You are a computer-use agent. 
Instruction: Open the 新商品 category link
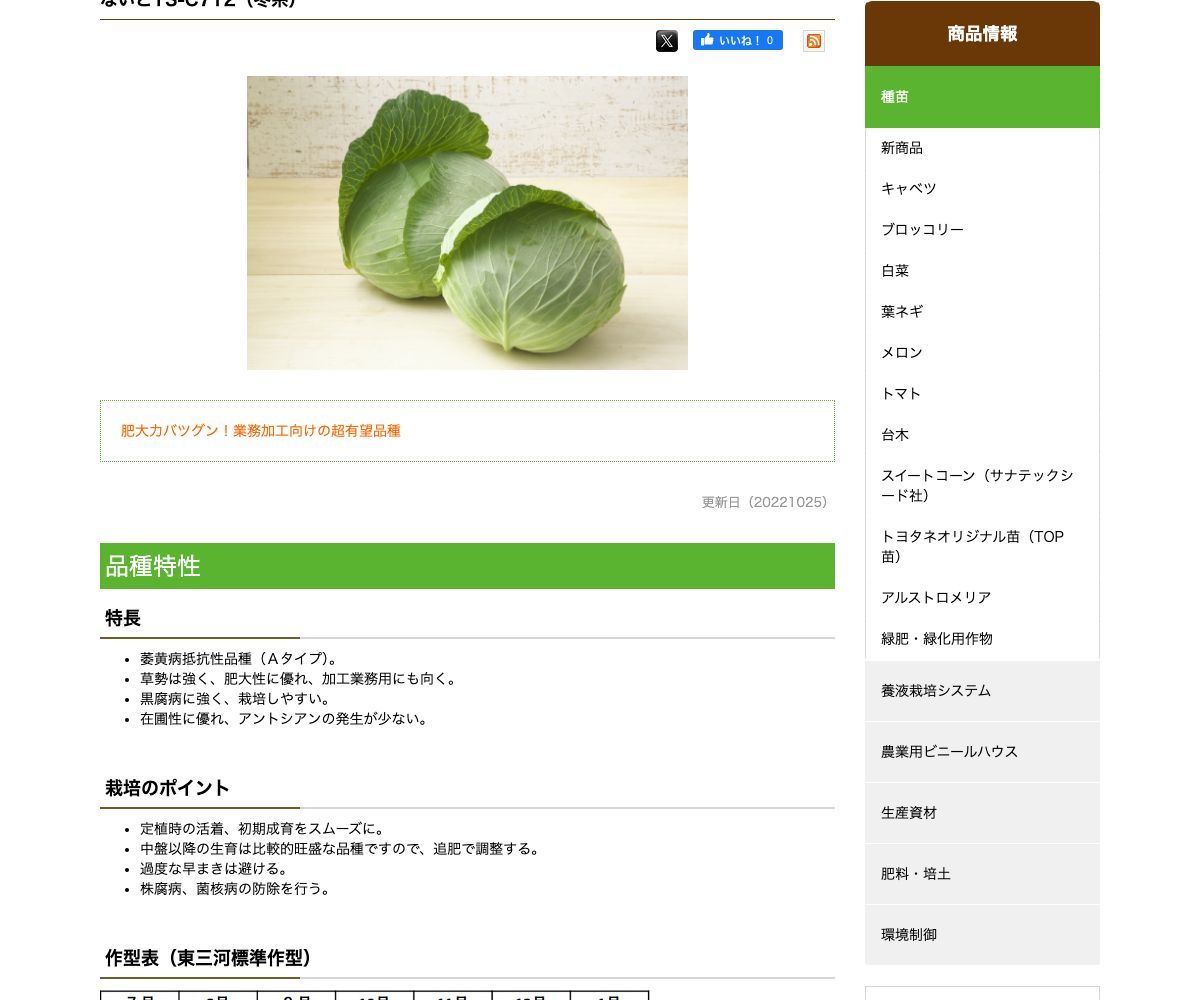(902, 148)
